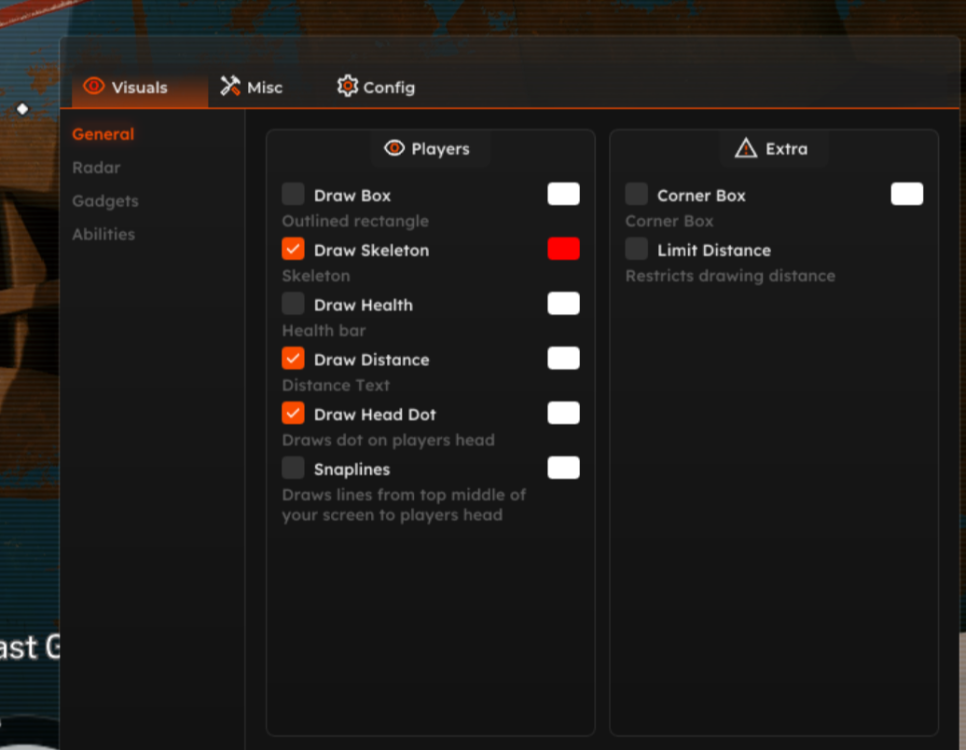Image resolution: width=966 pixels, height=750 pixels.
Task: Pick the Snaplines color swatch
Action: click(x=563, y=468)
